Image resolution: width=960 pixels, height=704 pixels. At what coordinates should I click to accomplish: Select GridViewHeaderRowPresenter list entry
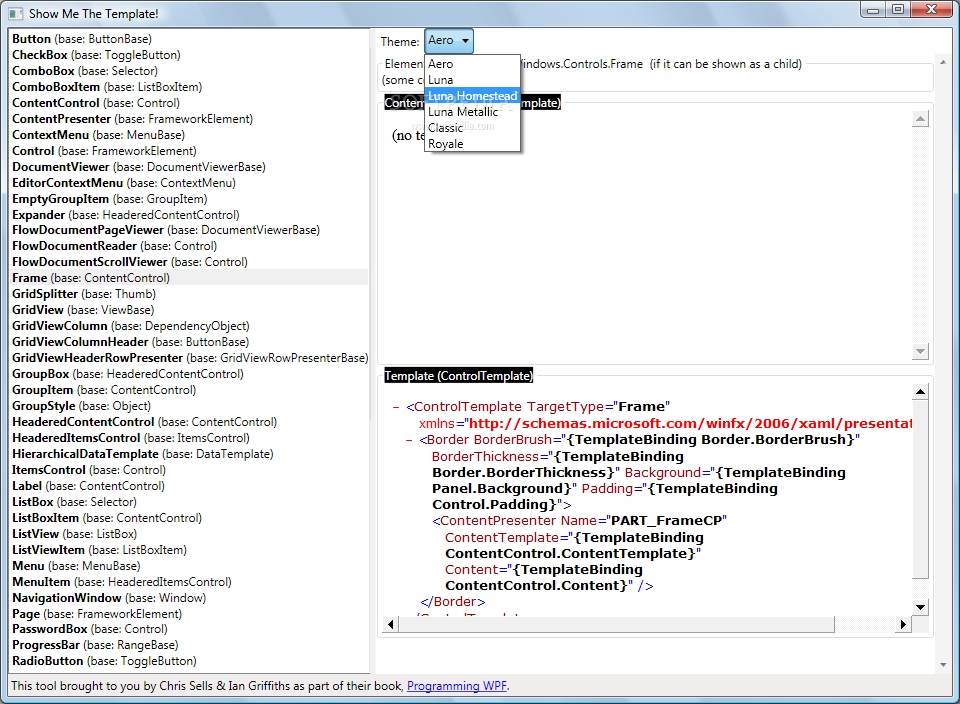[190, 358]
